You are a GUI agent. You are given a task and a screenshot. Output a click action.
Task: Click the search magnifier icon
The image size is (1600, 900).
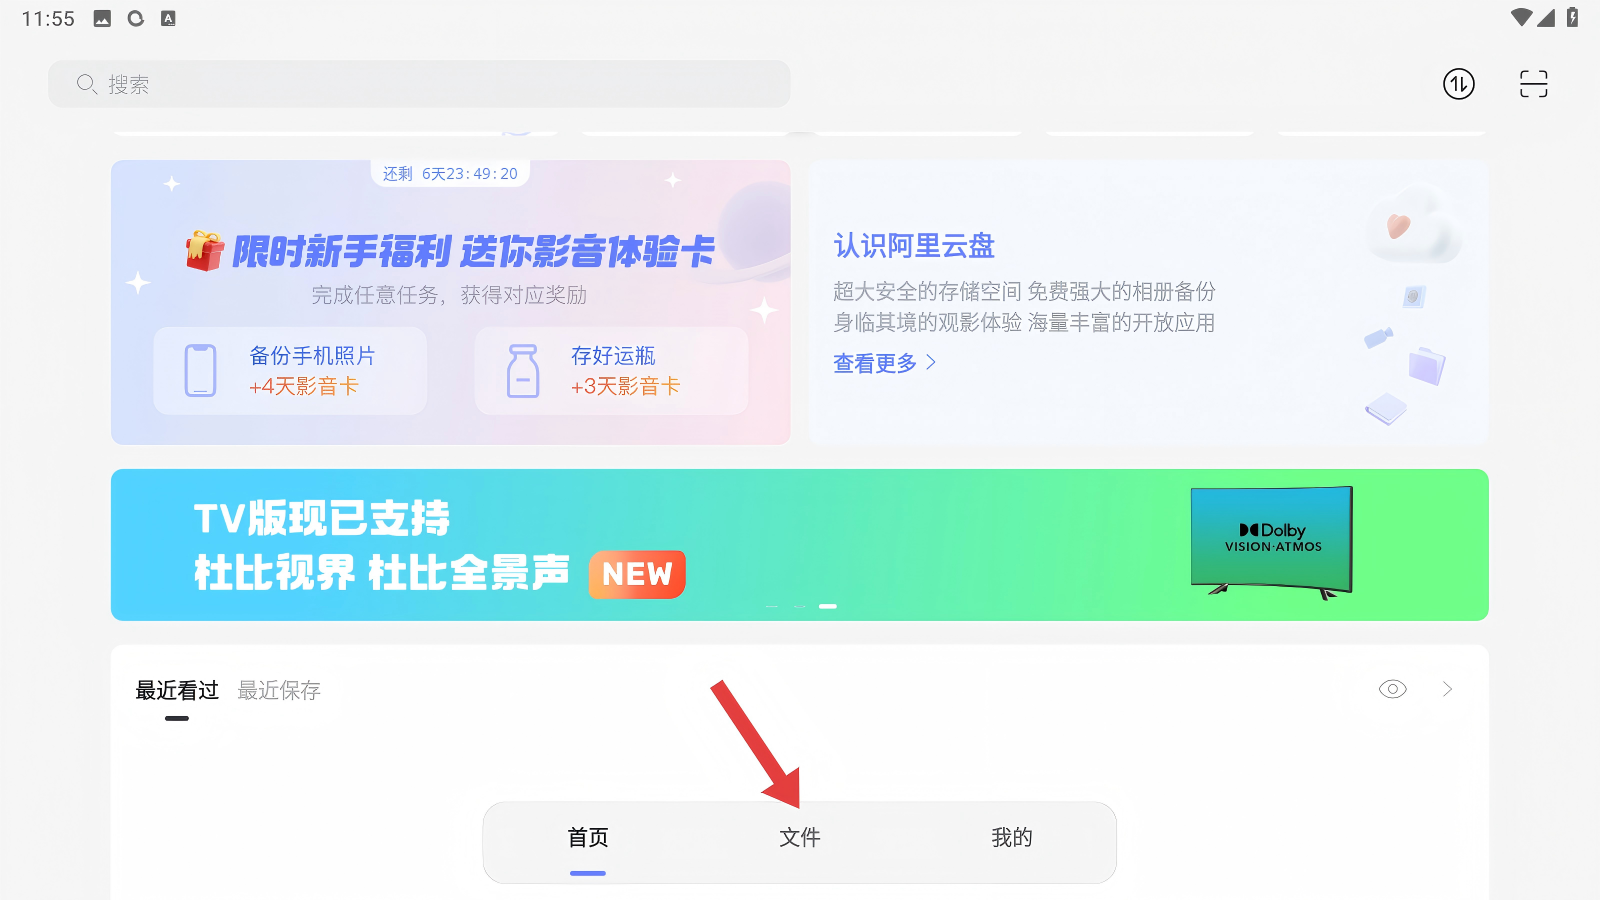[87, 84]
